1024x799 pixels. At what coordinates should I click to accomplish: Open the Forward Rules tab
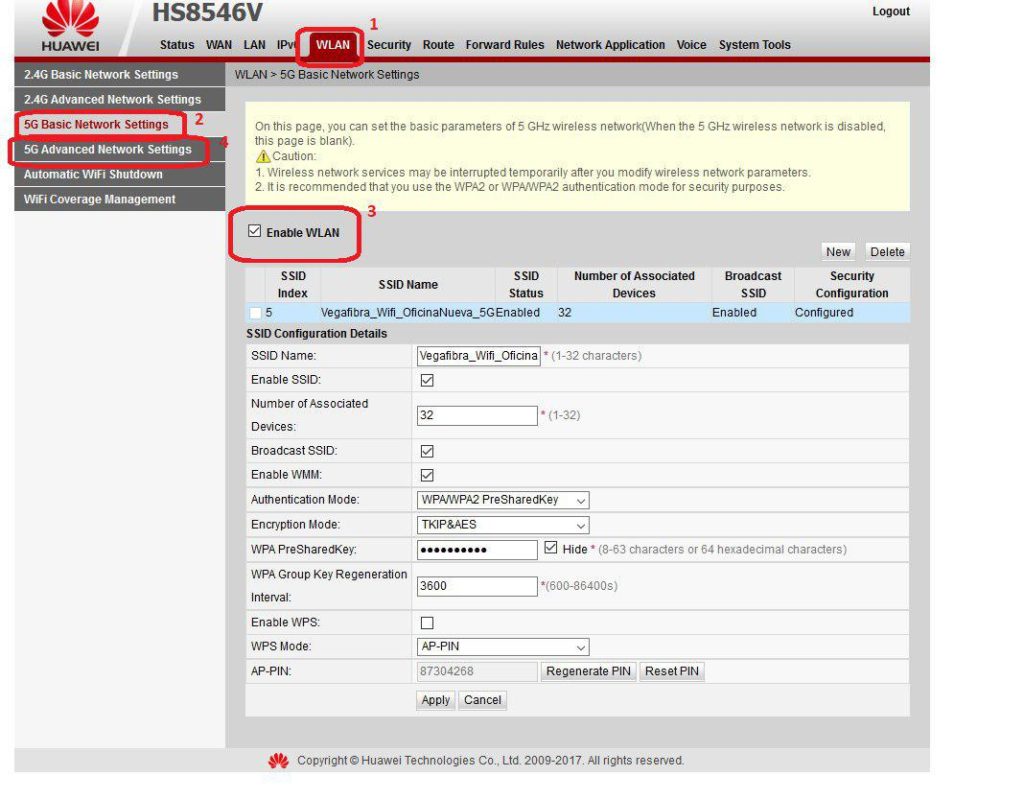tap(505, 45)
